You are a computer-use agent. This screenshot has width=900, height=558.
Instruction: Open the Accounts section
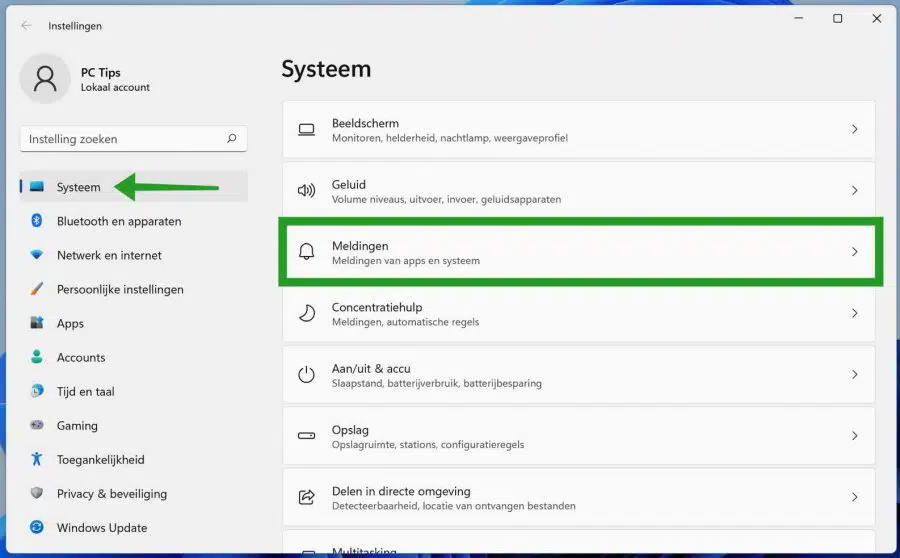click(x=134, y=357)
